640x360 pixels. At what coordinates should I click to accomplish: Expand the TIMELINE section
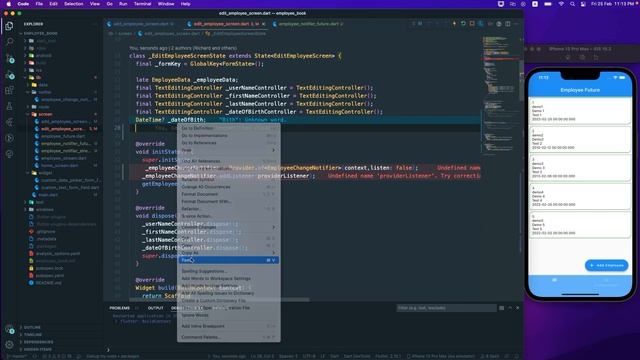[33, 335]
